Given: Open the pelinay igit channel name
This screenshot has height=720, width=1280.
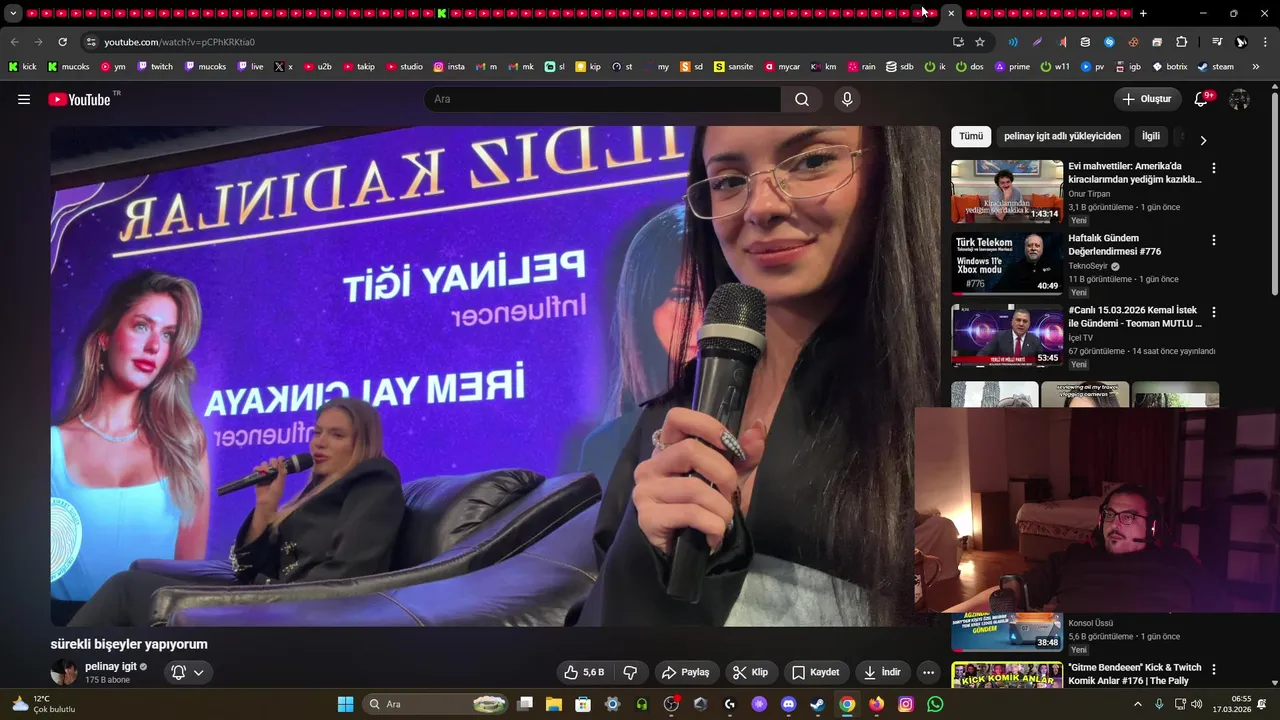Looking at the screenshot, I should pyautogui.click(x=111, y=666).
